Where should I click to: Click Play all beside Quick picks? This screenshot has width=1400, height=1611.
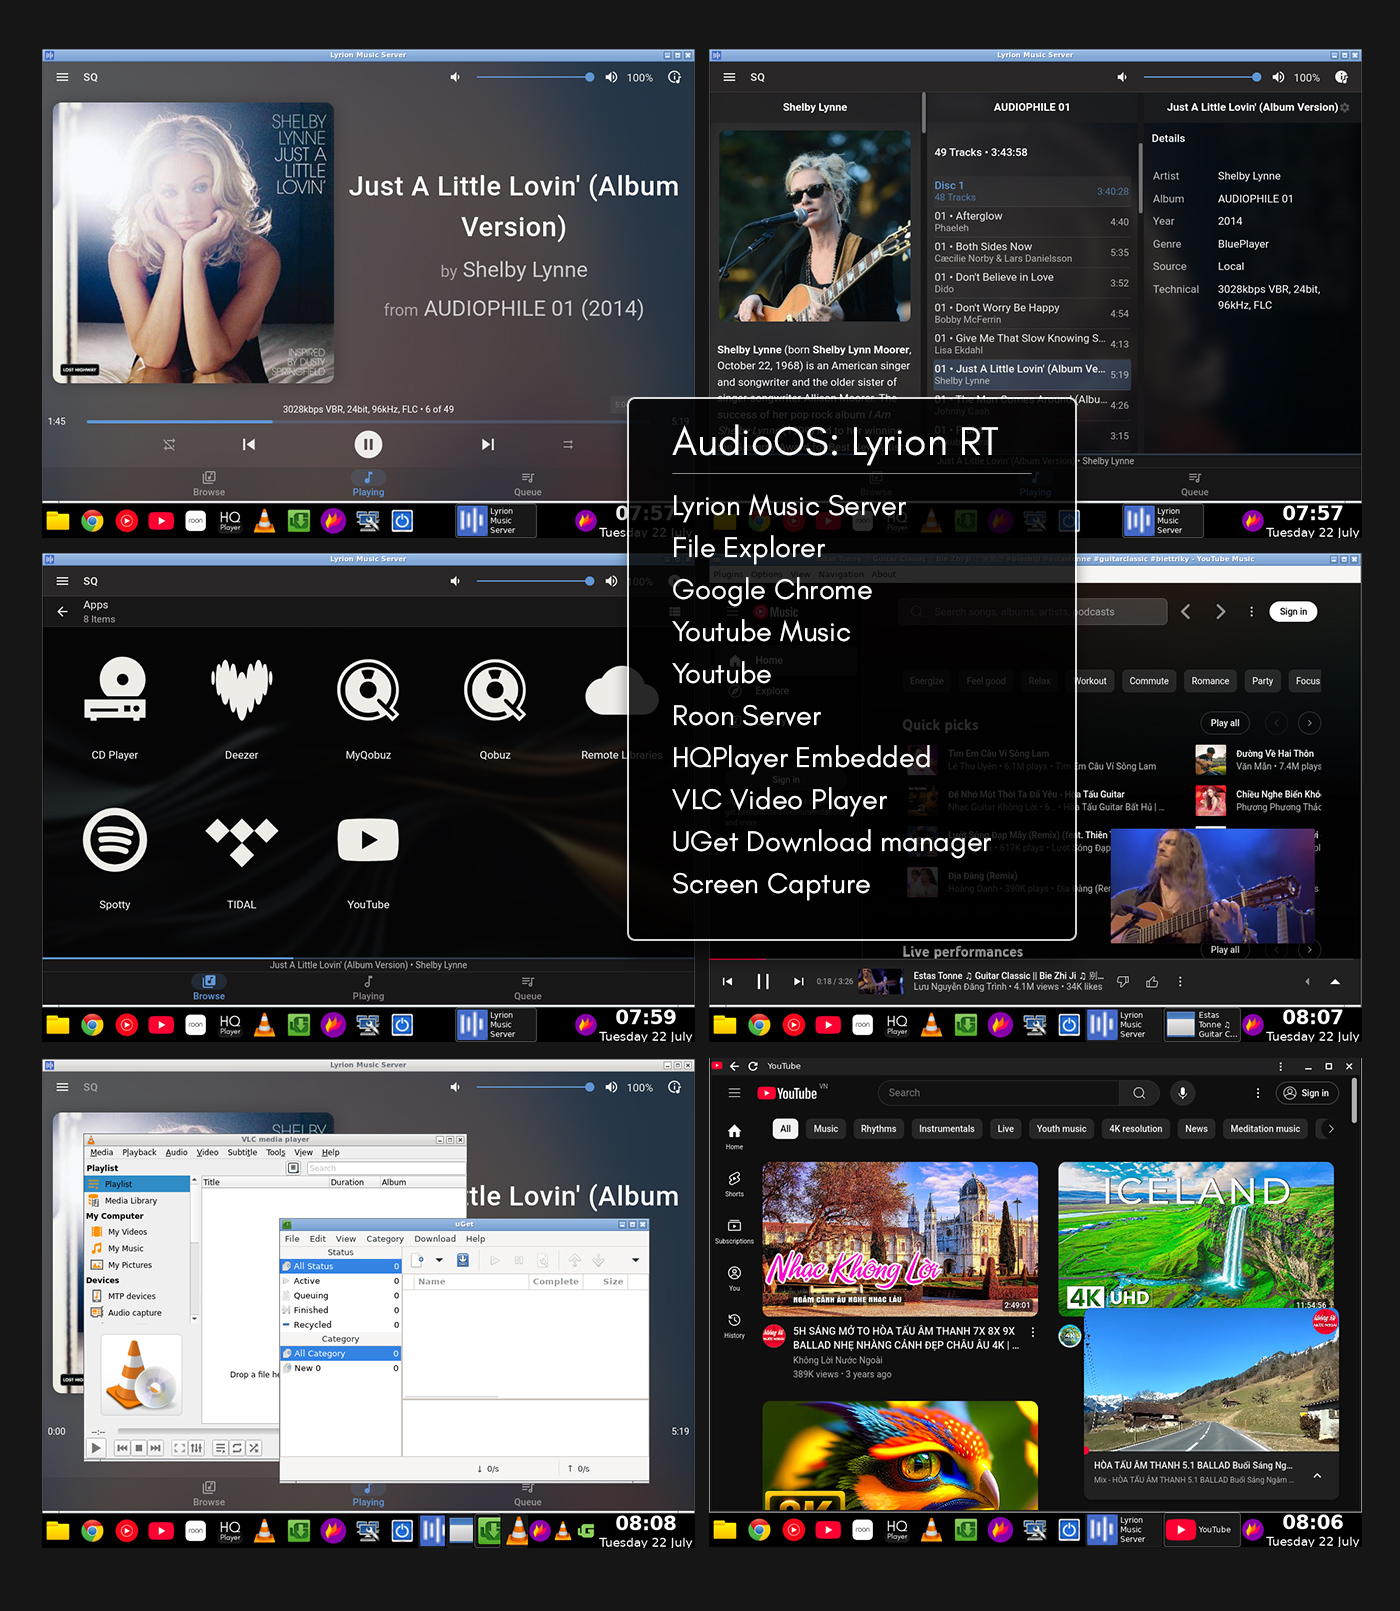[x=1225, y=723]
